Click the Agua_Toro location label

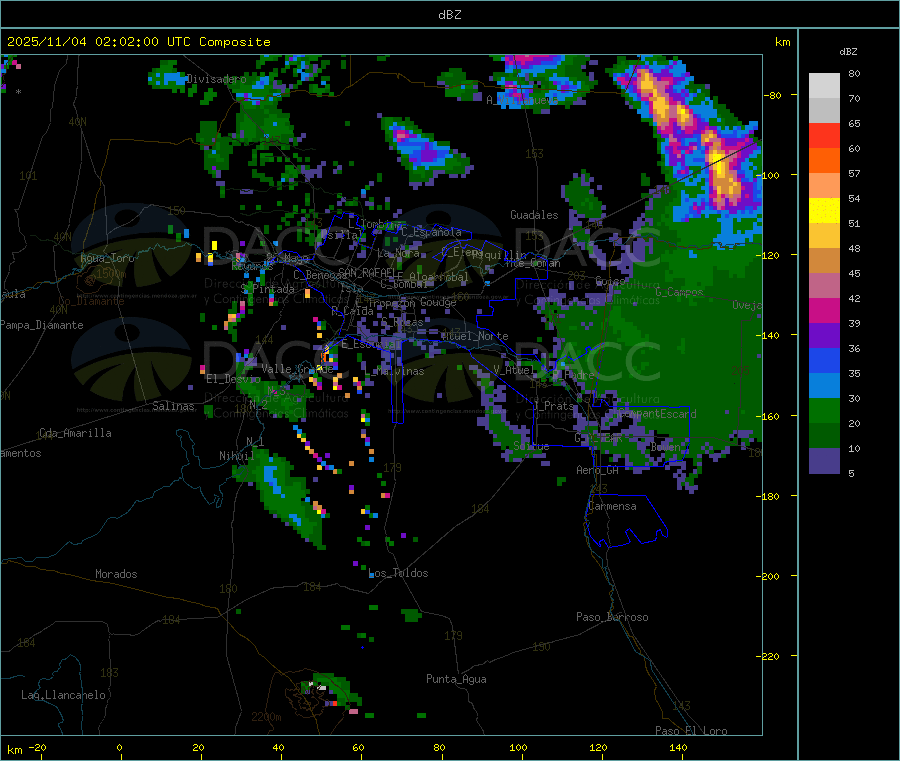tap(107, 258)
